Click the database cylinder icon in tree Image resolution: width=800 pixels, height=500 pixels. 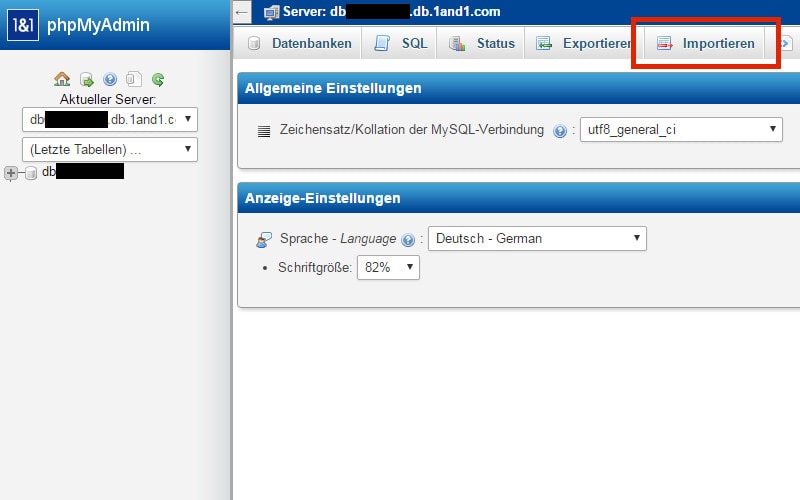click(x=31, y=173)
